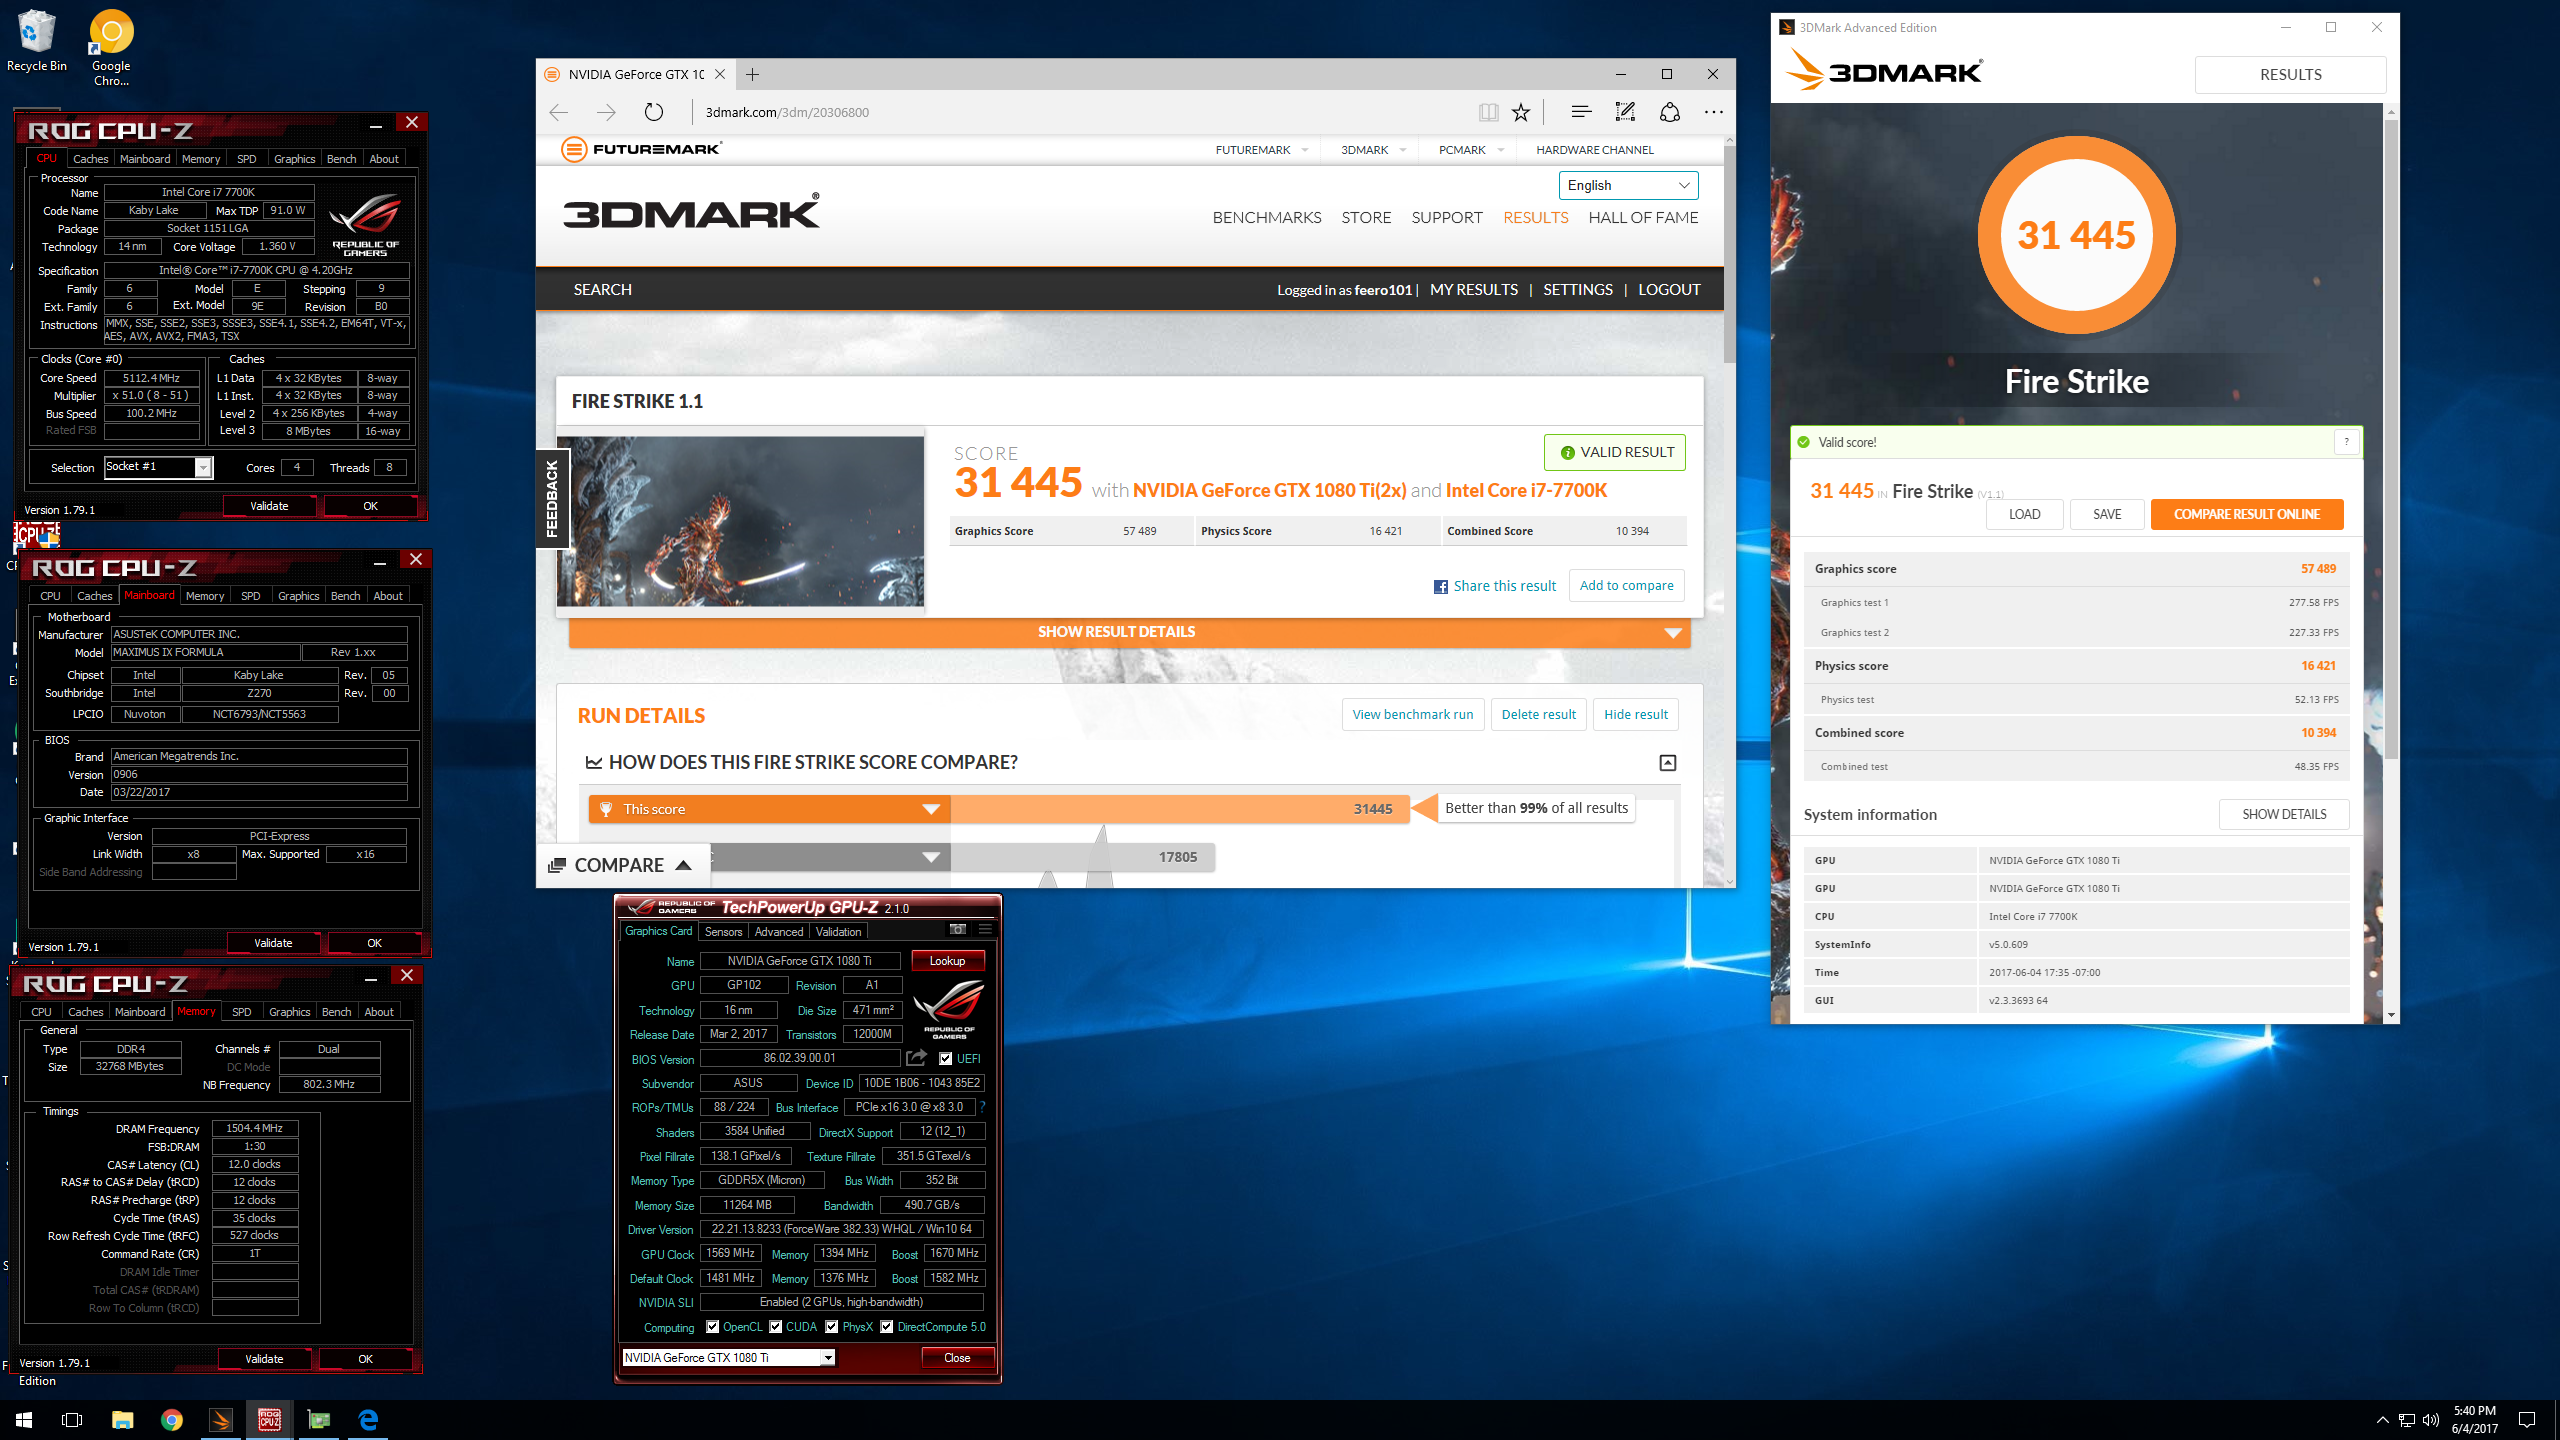Open the Bench tab in Mainboard CPU-Z window
Viewport: 2560px width, 1440px height.
pyautogui.click(x=345, y=596)
